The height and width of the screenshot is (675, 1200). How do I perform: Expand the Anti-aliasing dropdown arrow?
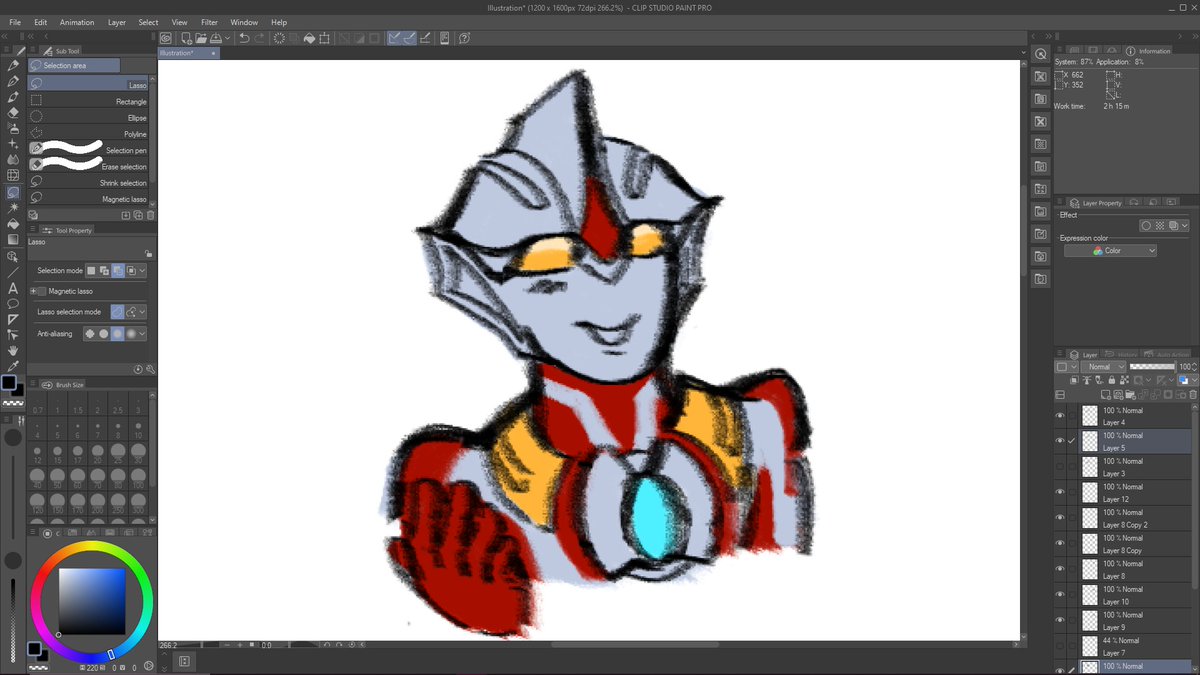click(143, 333)
